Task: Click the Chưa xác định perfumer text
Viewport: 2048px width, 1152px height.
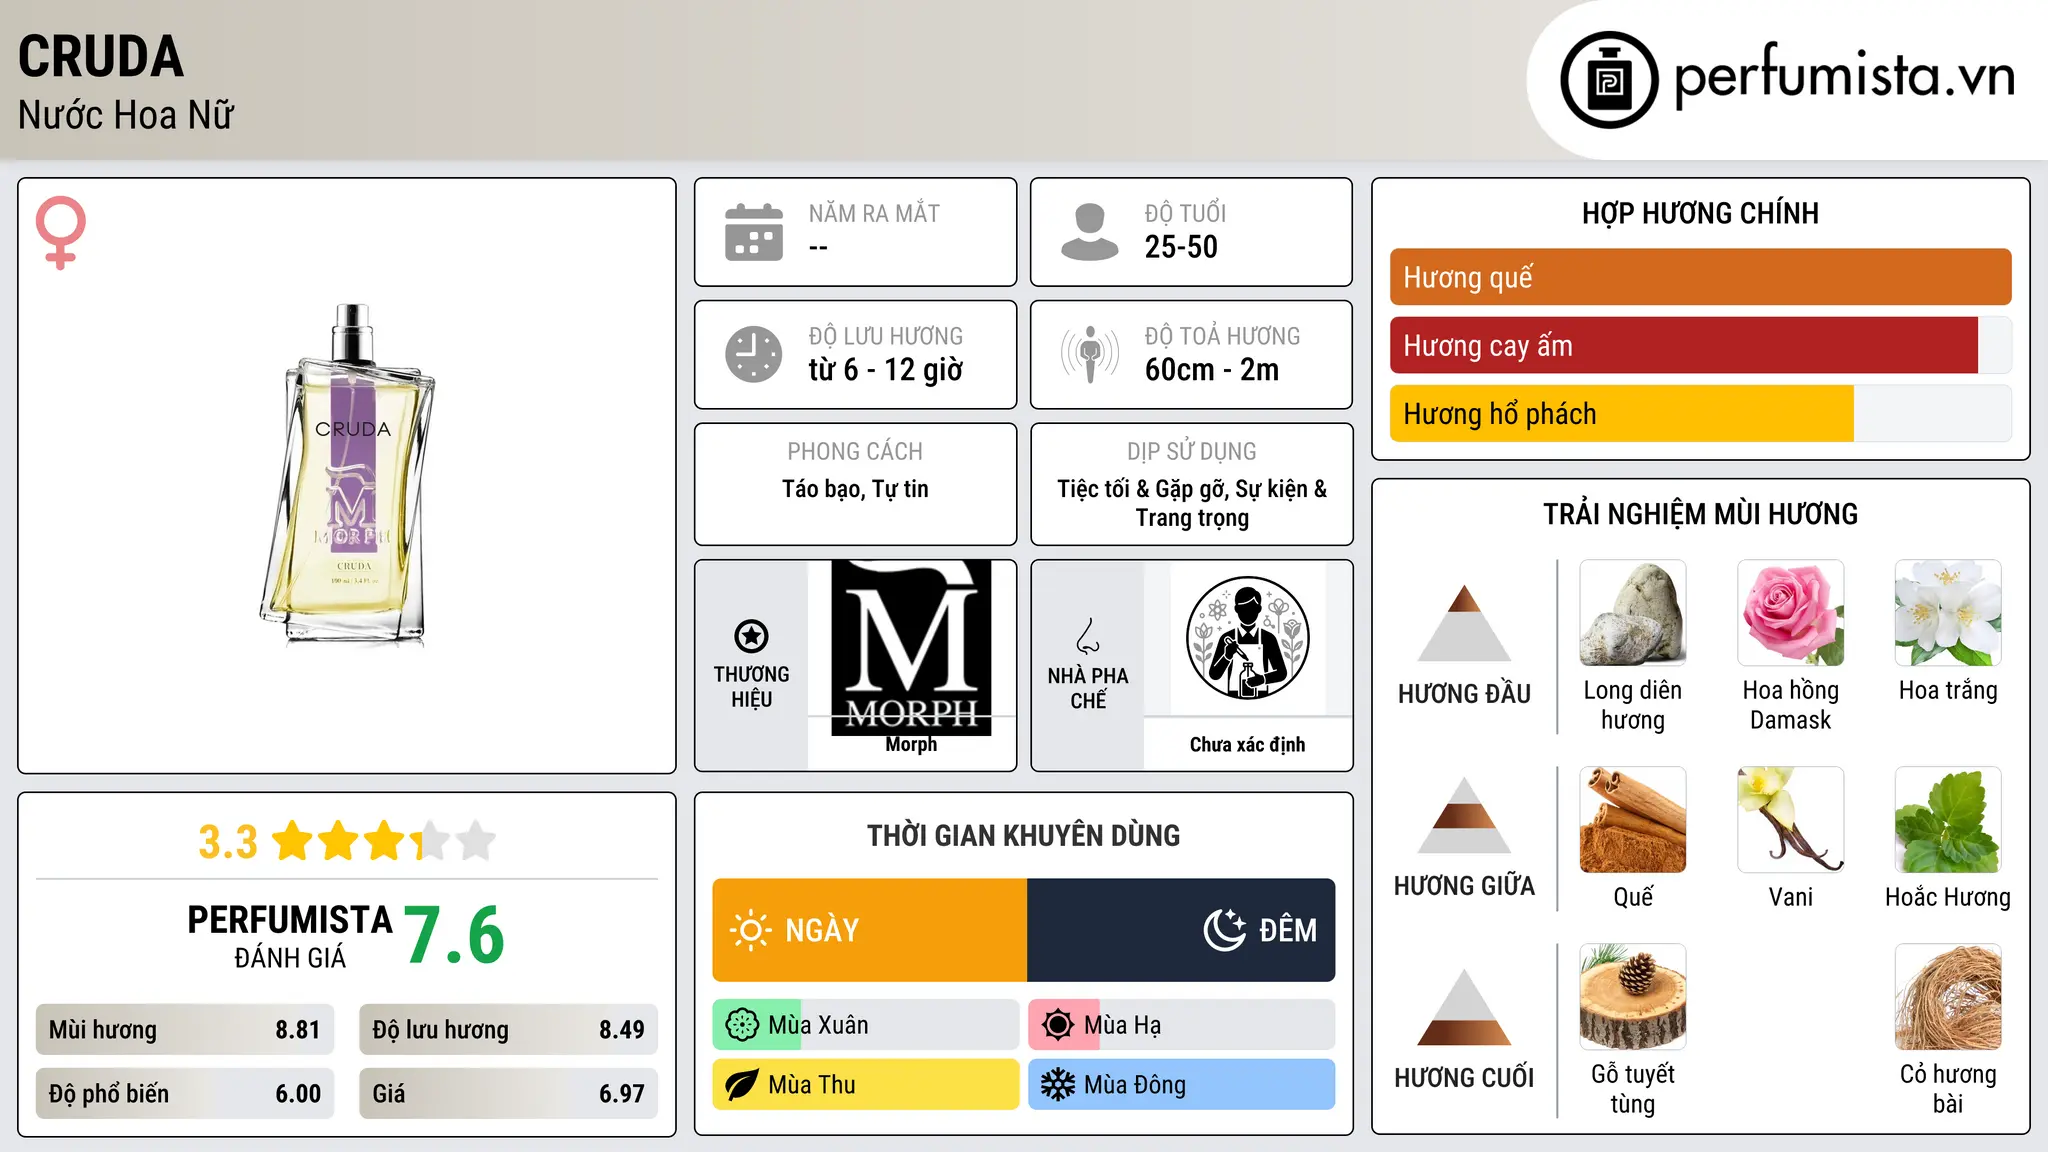Action: pyautogui.click(x=1247, y=744)
